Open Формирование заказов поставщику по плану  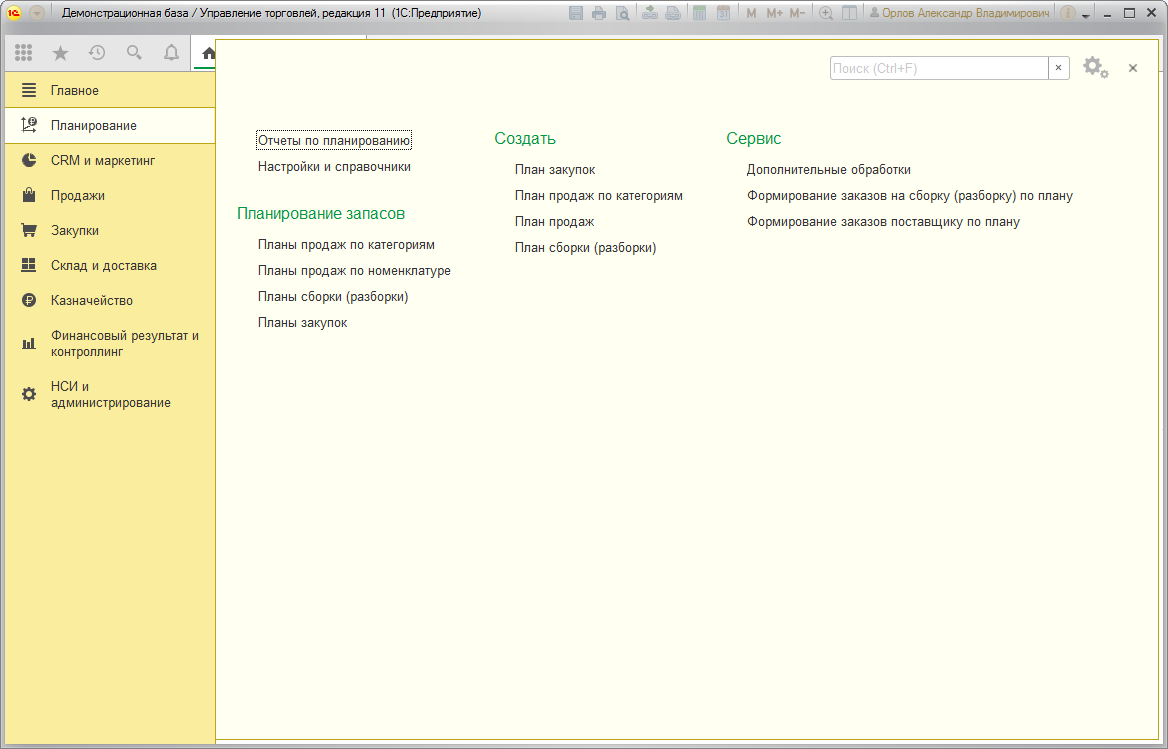[883, 222]
